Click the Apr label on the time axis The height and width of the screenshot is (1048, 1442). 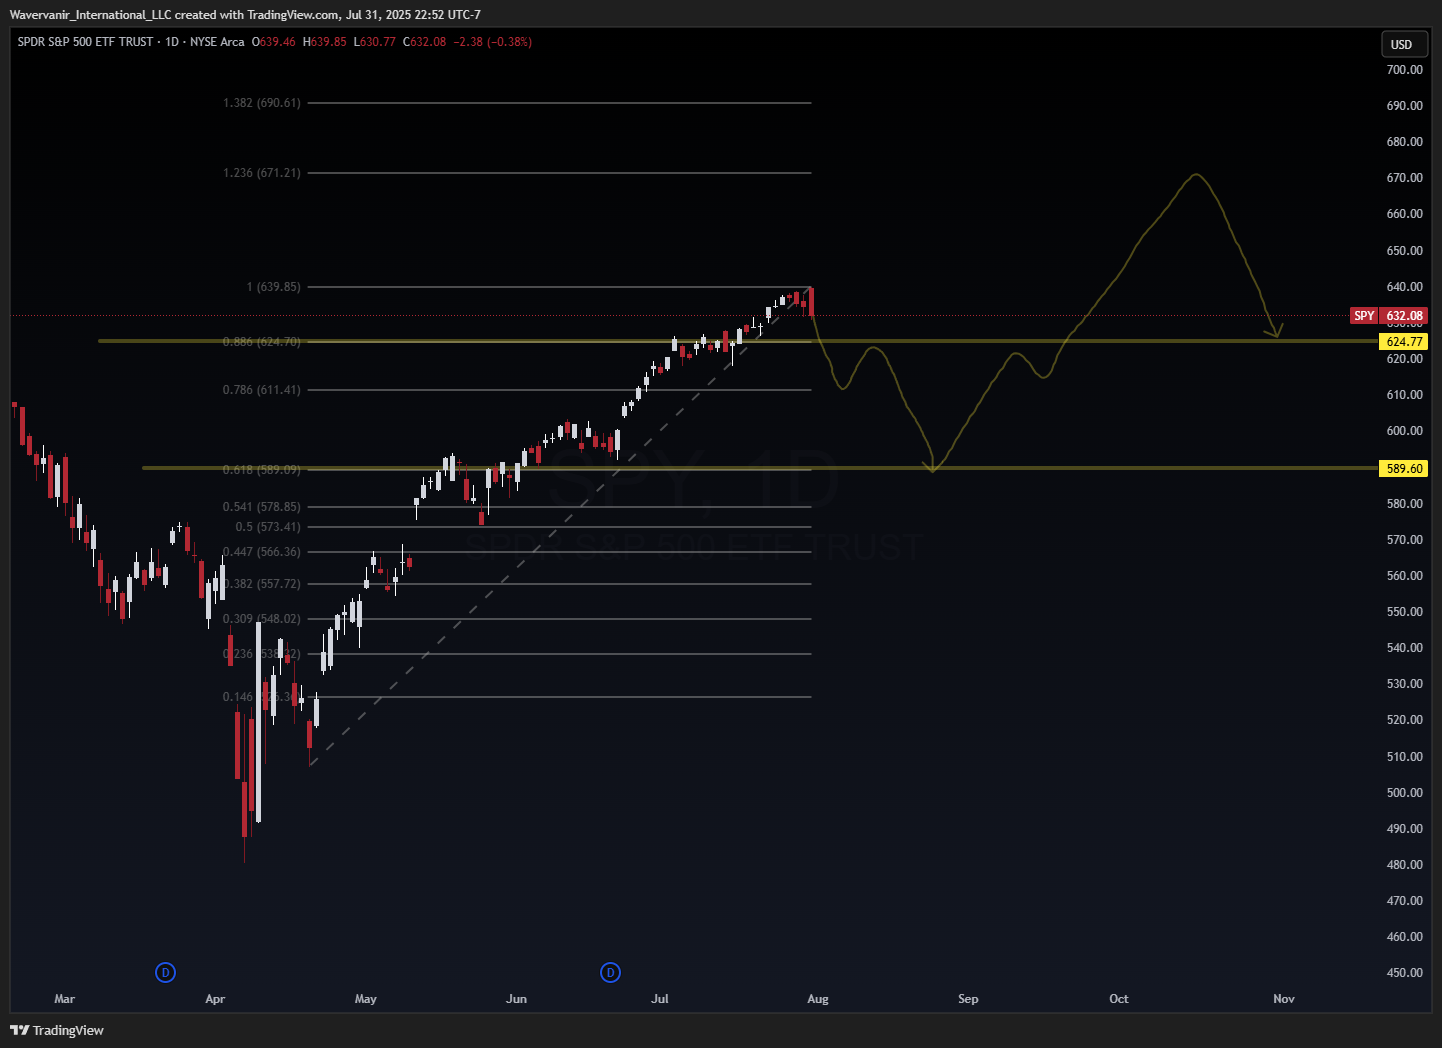click(x=215, y=999)
